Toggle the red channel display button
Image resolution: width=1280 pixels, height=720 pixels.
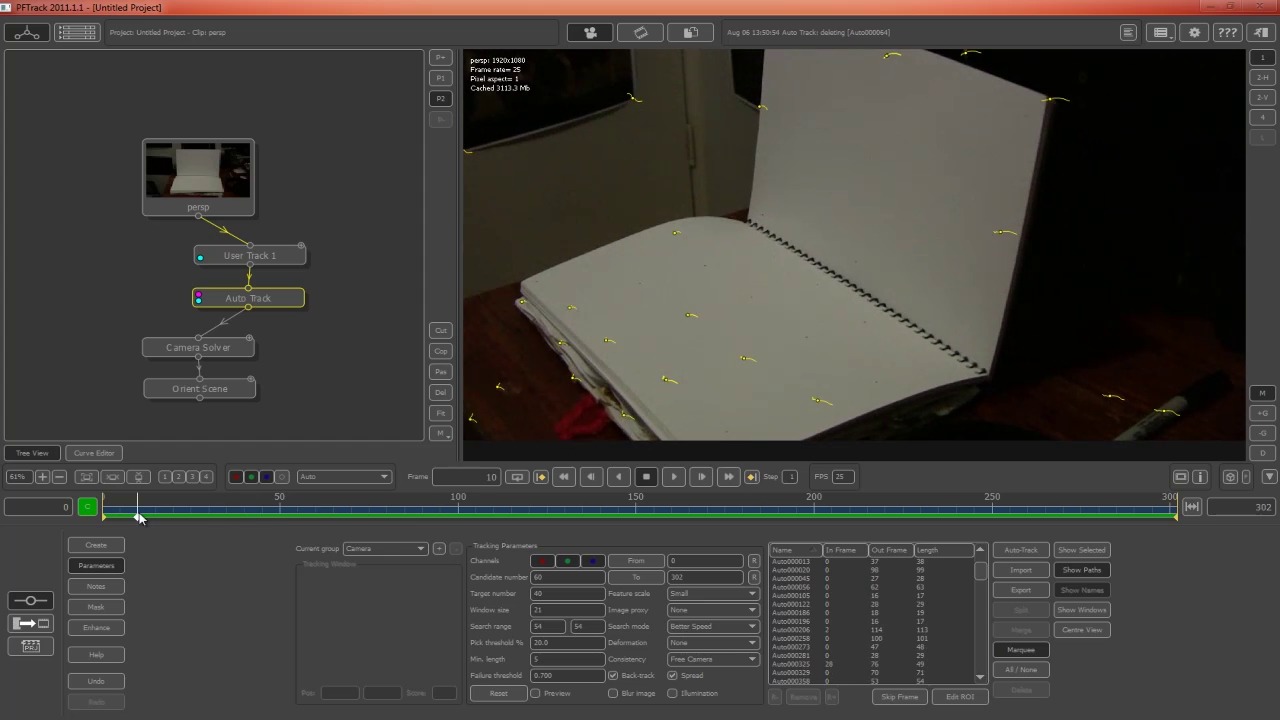(236, 476)
